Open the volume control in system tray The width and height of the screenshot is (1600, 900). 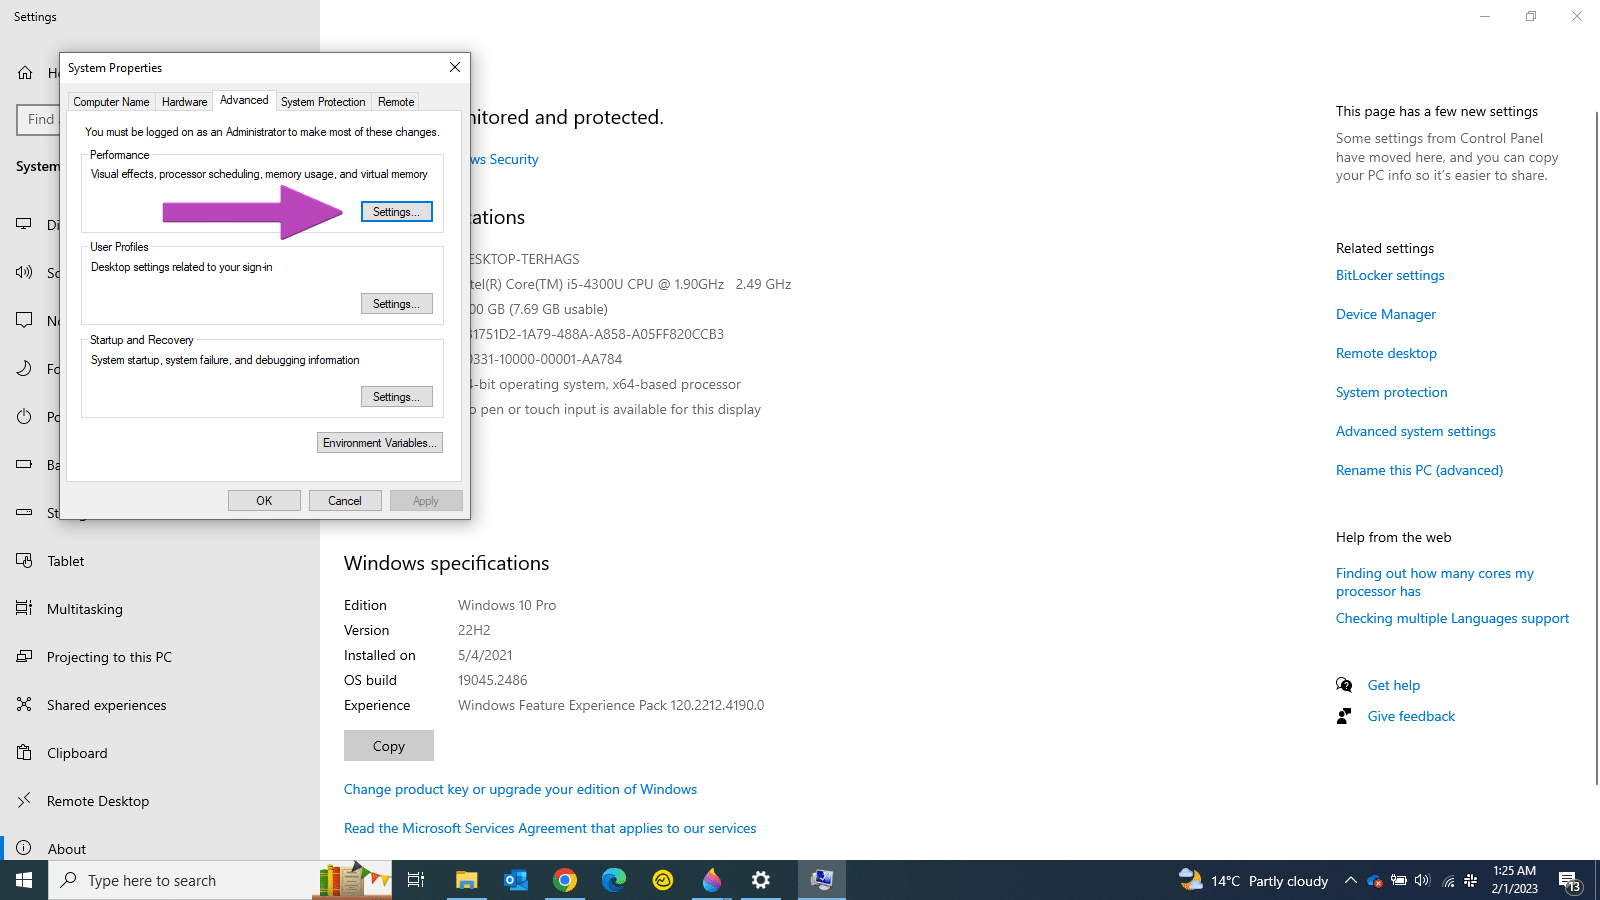(1422, 880)
